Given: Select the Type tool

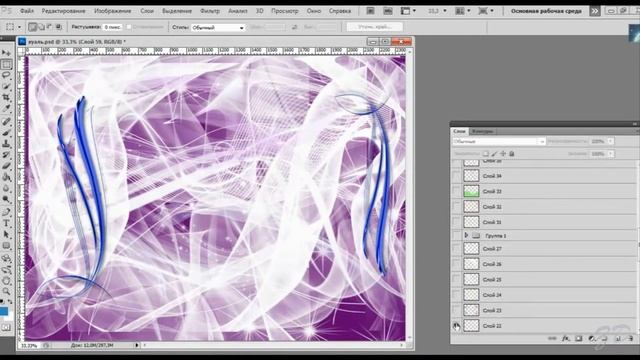Looking at the screenshot, I should pyautogui.click(x=6, y=223).
